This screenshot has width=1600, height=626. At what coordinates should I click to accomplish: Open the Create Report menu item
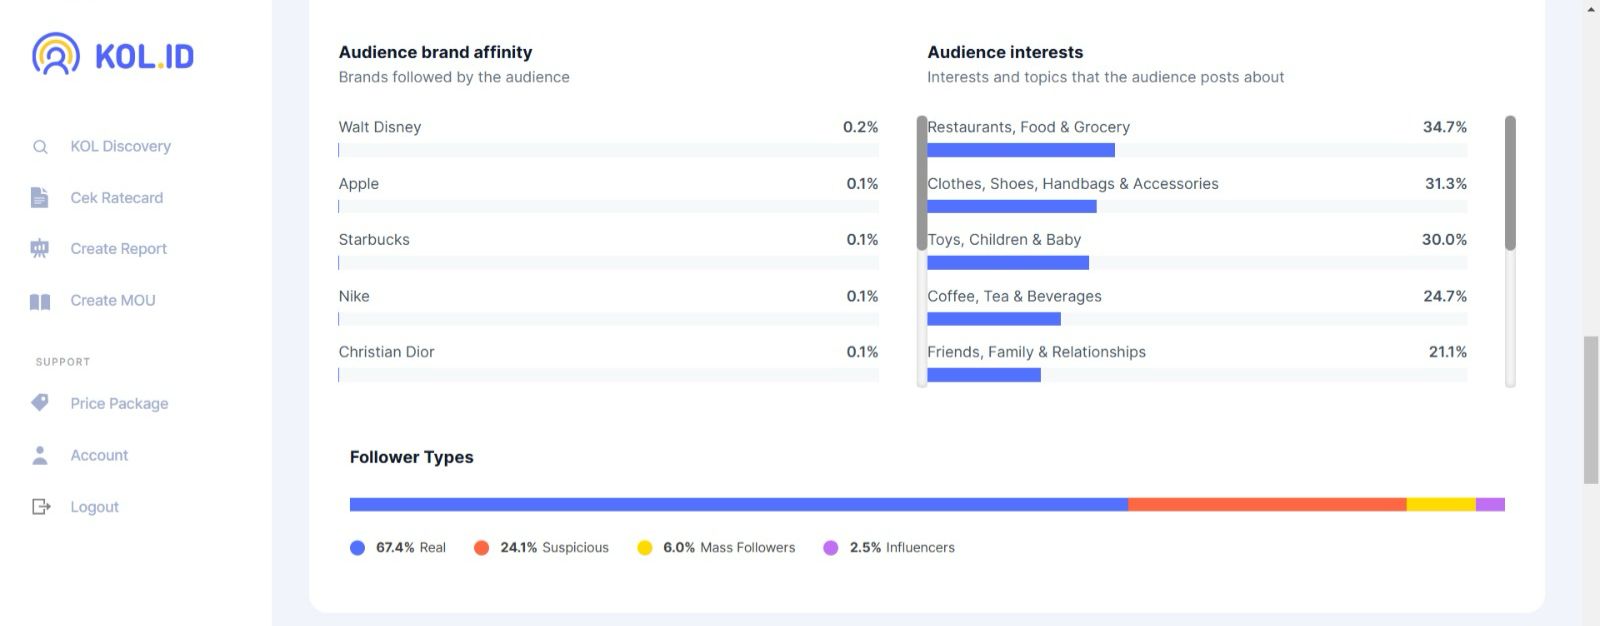118,249
